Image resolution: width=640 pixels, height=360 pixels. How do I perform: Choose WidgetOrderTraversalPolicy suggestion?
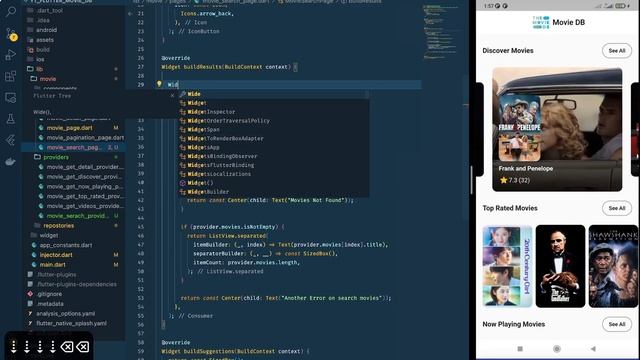click(274, 121)
